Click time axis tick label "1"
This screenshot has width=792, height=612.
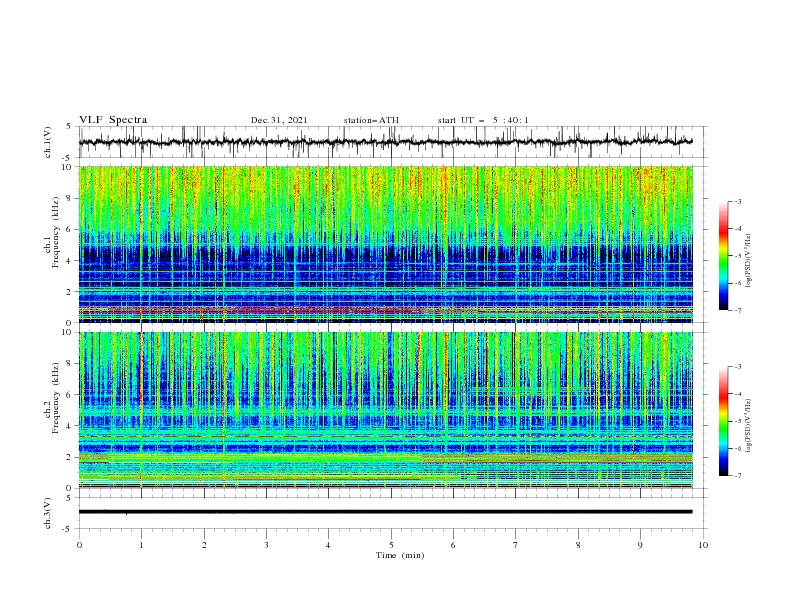(141, 545)
